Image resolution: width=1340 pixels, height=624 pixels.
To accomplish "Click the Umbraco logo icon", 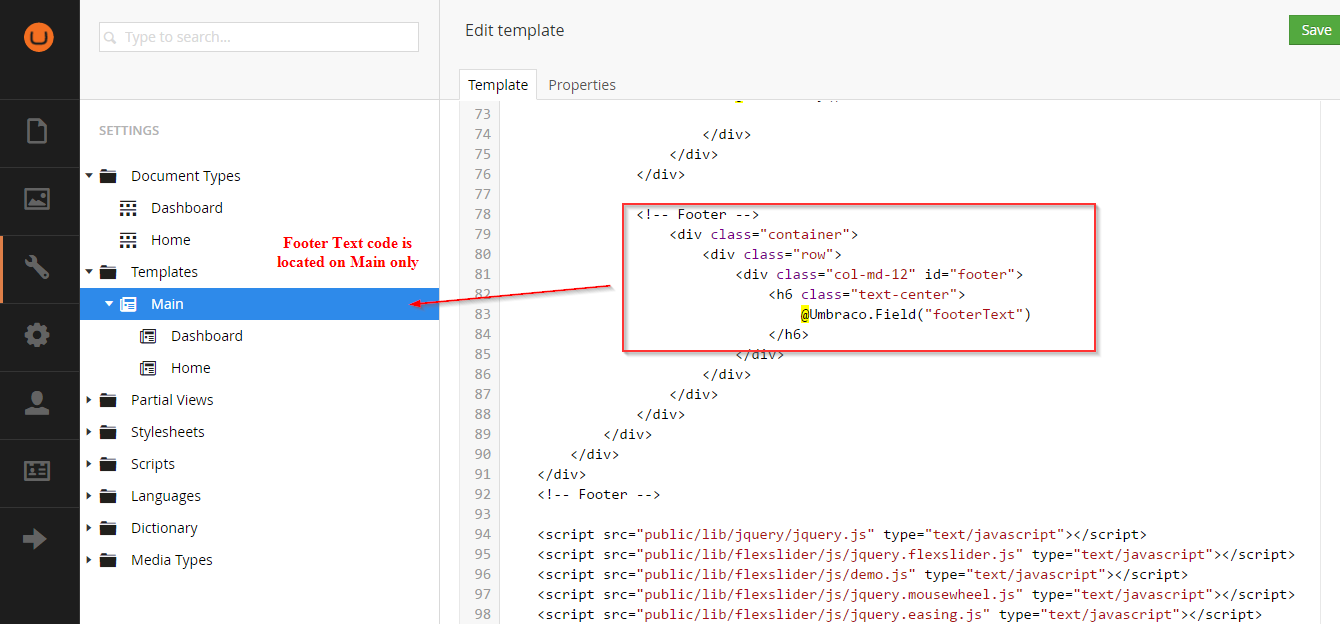I will pyautogui.click(x=40, y=37).
